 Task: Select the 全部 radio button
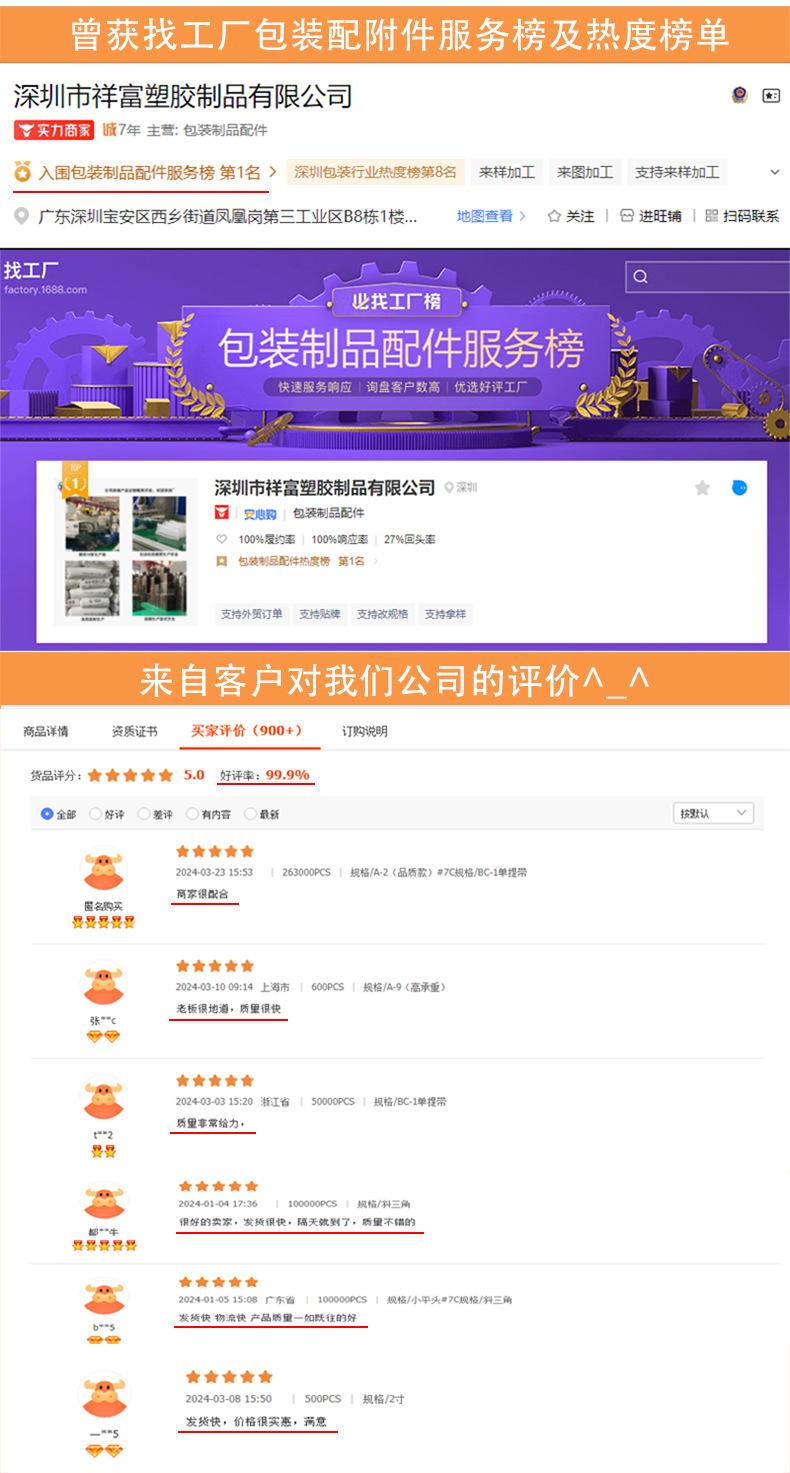pos(47,814)
